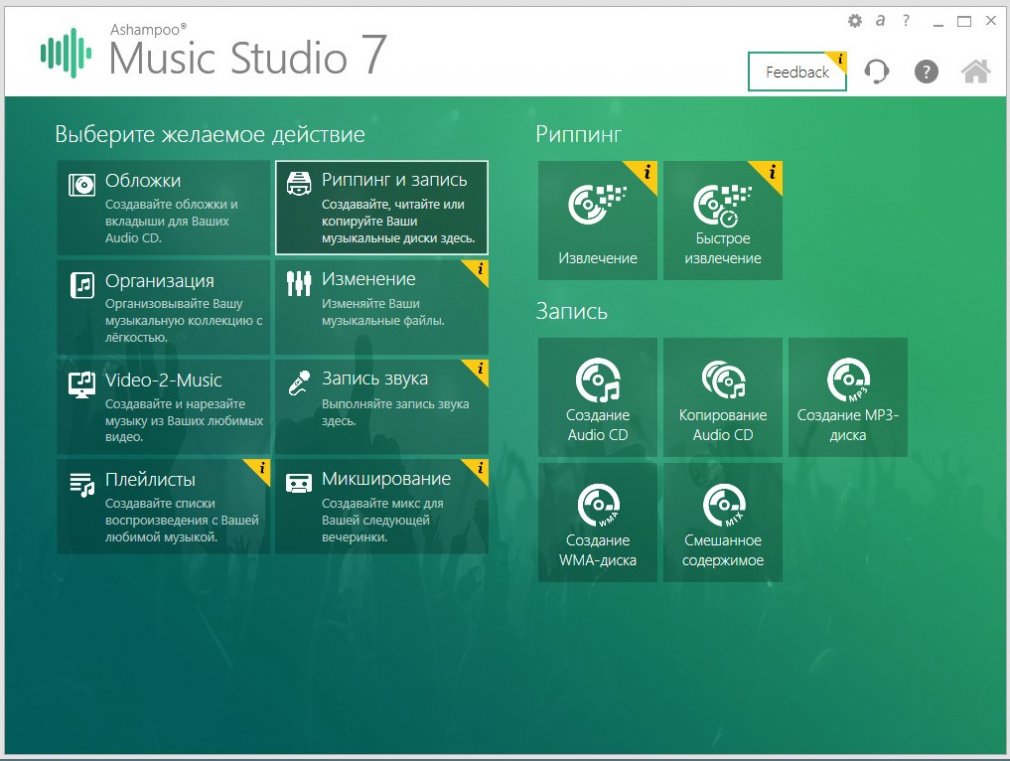The width and height of the screenshot is (1010, 761).
Task: Click the info badge on Плейлисты tile
Action: (x=261, y=468)
